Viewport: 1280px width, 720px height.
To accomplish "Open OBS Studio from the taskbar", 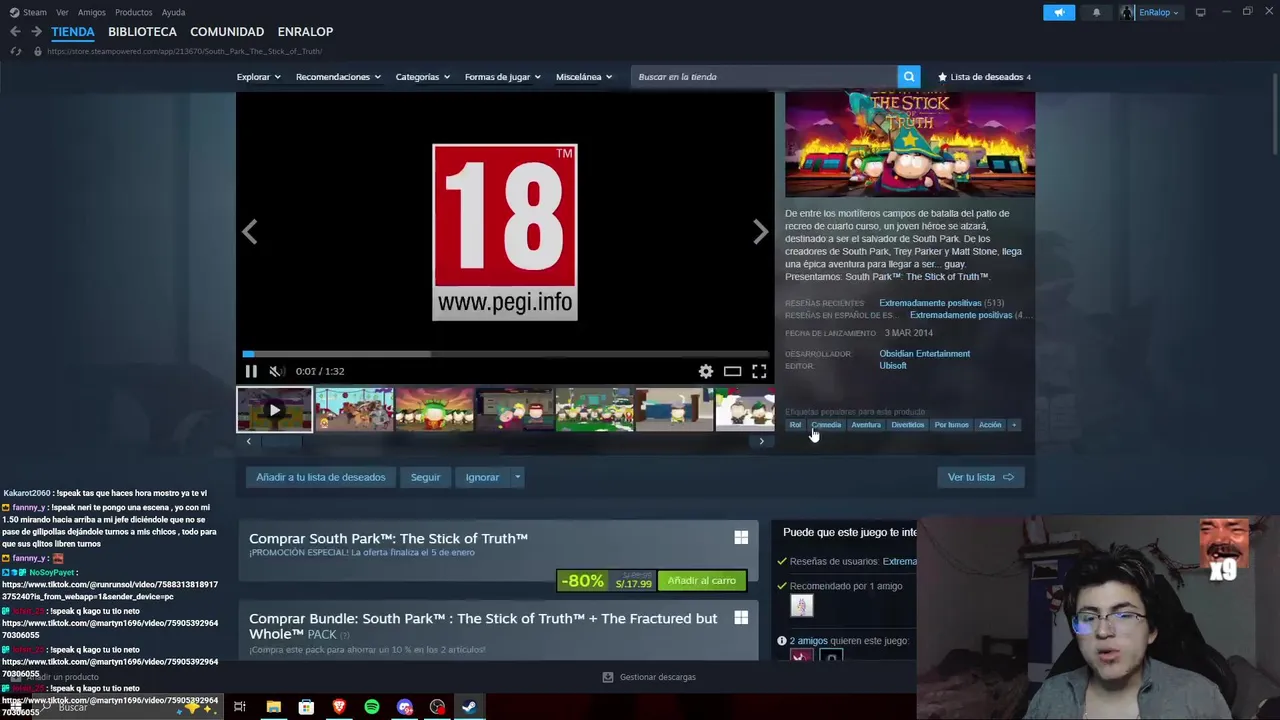I will coord(438,707).
